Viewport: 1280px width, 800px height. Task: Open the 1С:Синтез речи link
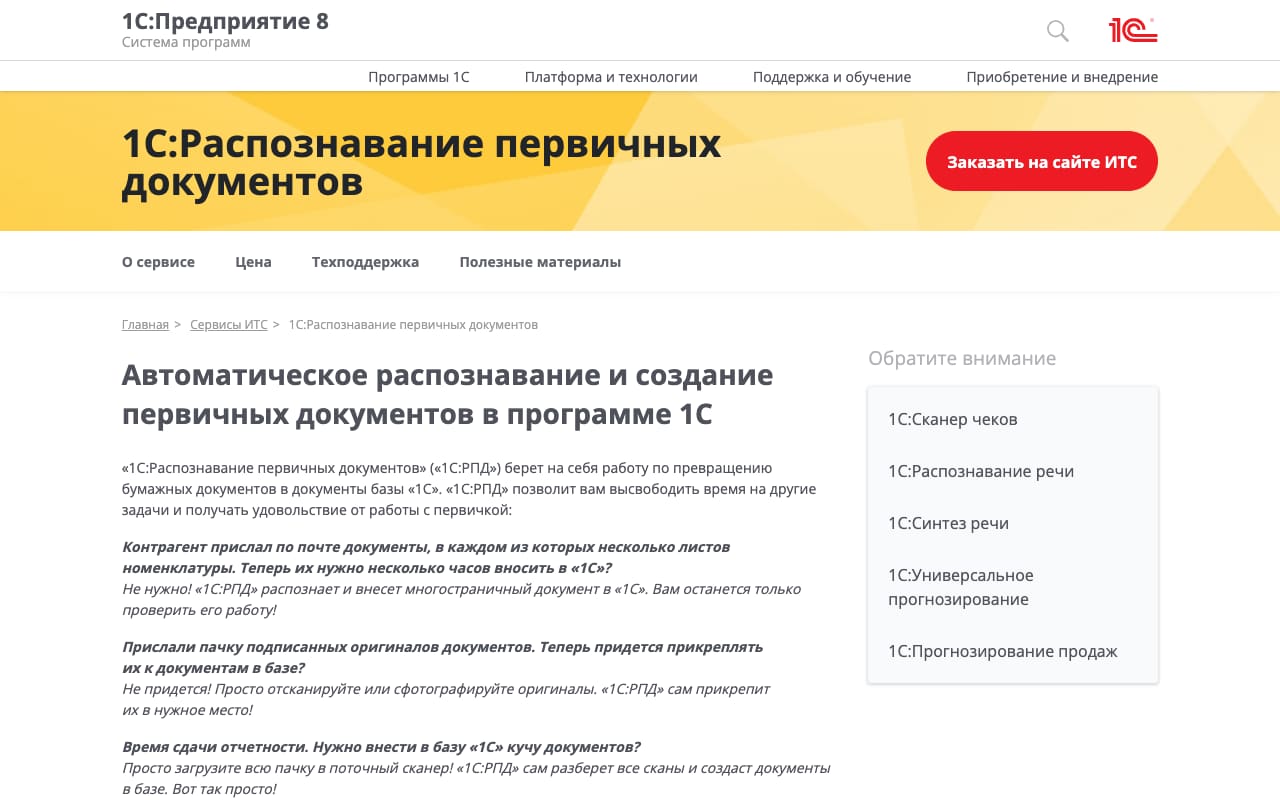[x=948, y=523]
